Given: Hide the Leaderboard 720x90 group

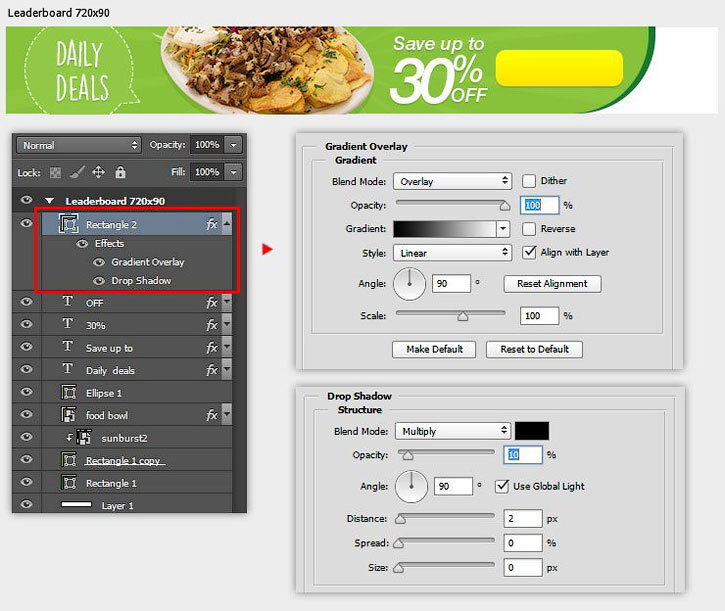Looking at the screenshot, I should (x=26, y=200).
